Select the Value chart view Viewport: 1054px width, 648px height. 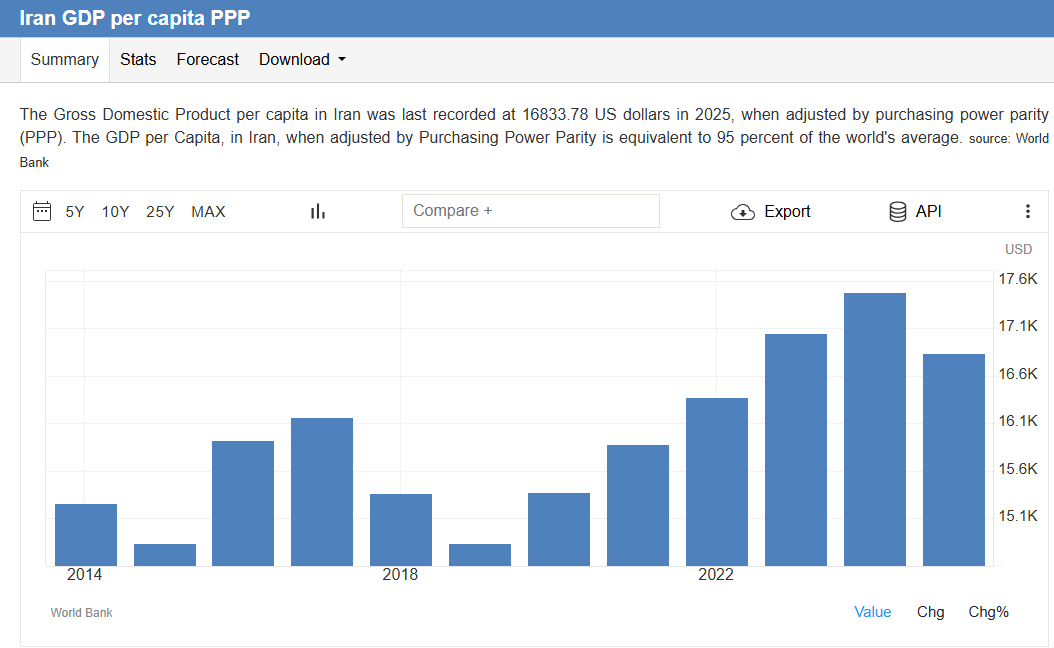pyautogui.click(x=873, y=612)
